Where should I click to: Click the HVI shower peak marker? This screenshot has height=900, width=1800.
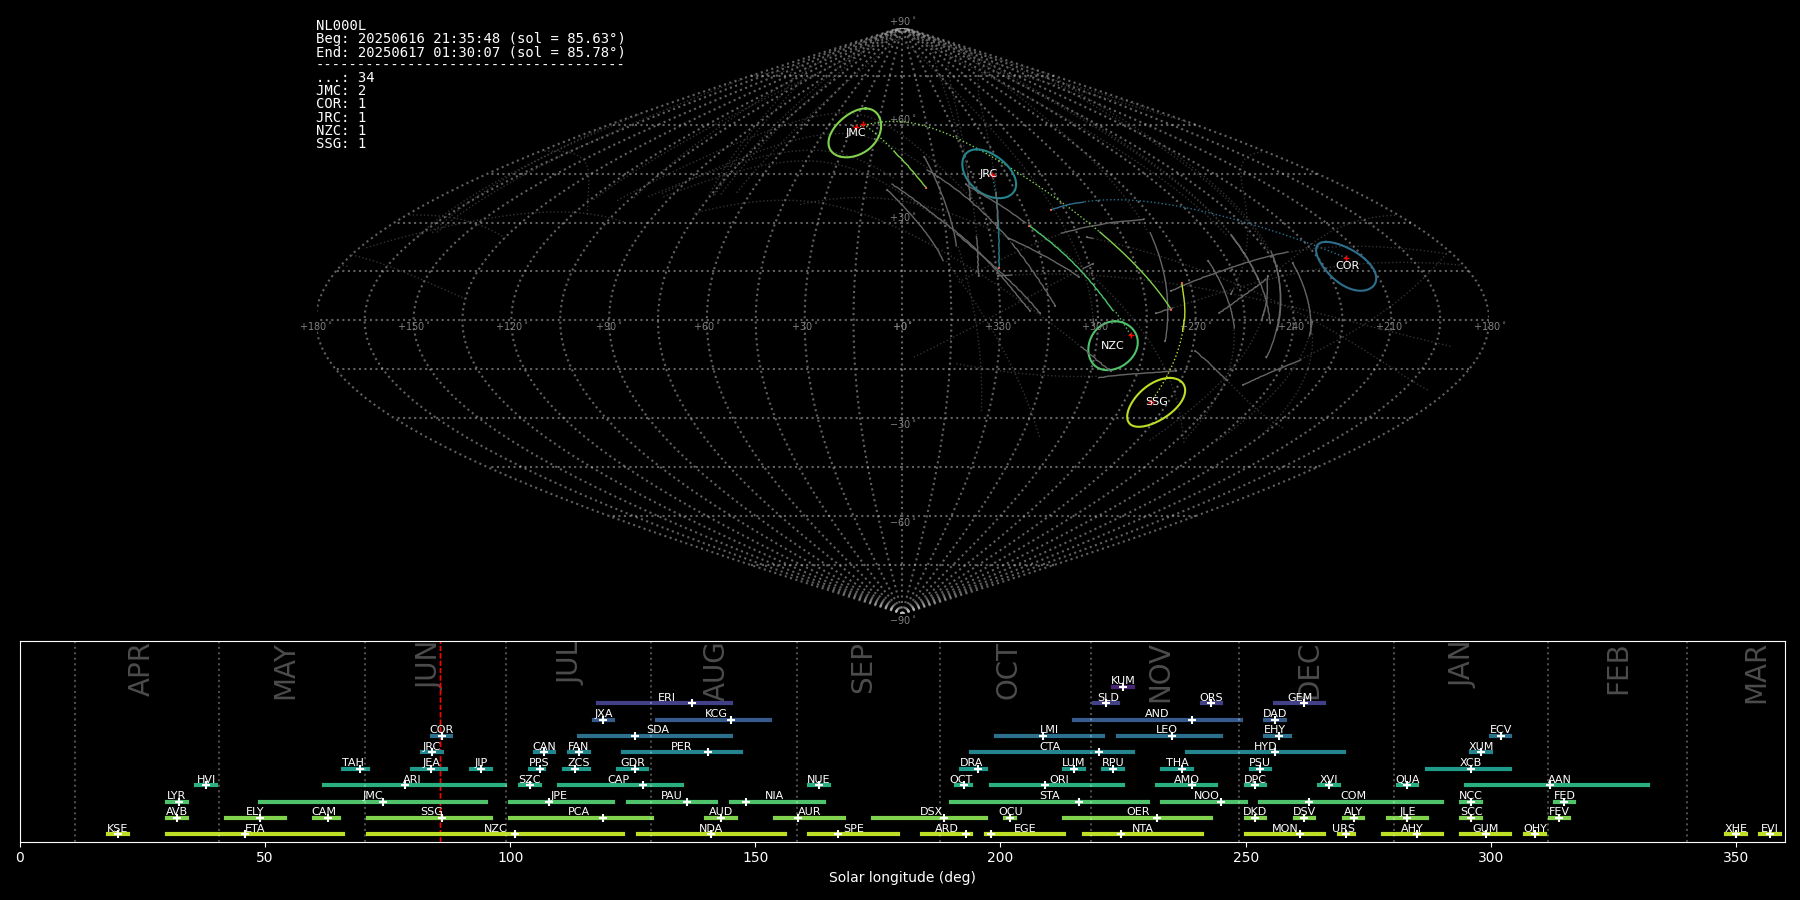[x=206, y=785]
